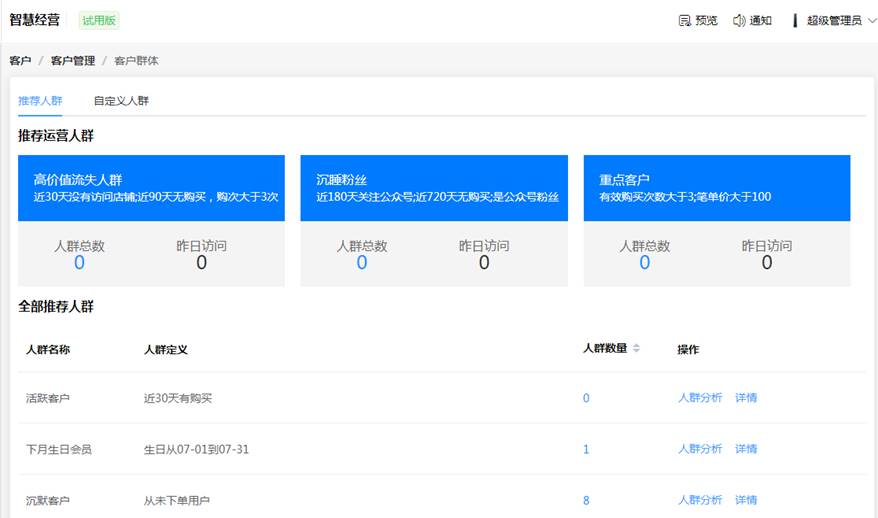Switch to the 推荐人群 tab
878x518 pixels.
tap(40, 101)
